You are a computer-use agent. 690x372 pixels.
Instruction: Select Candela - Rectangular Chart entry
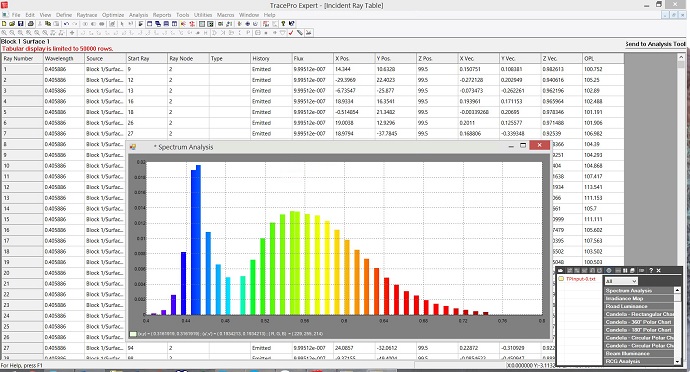coord(639,314)
